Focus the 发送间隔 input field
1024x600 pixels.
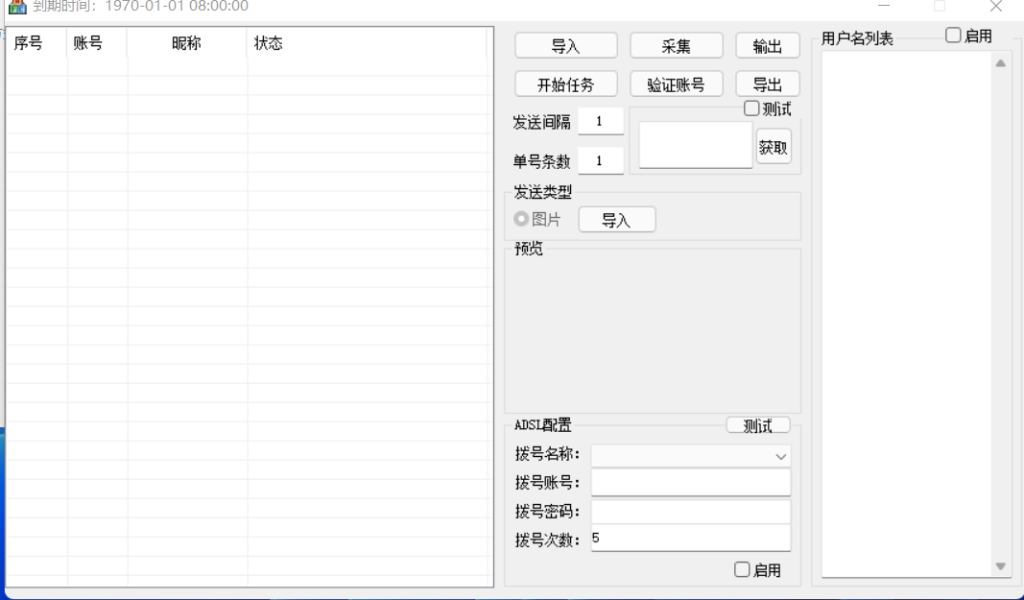click(x=600, y=121)
